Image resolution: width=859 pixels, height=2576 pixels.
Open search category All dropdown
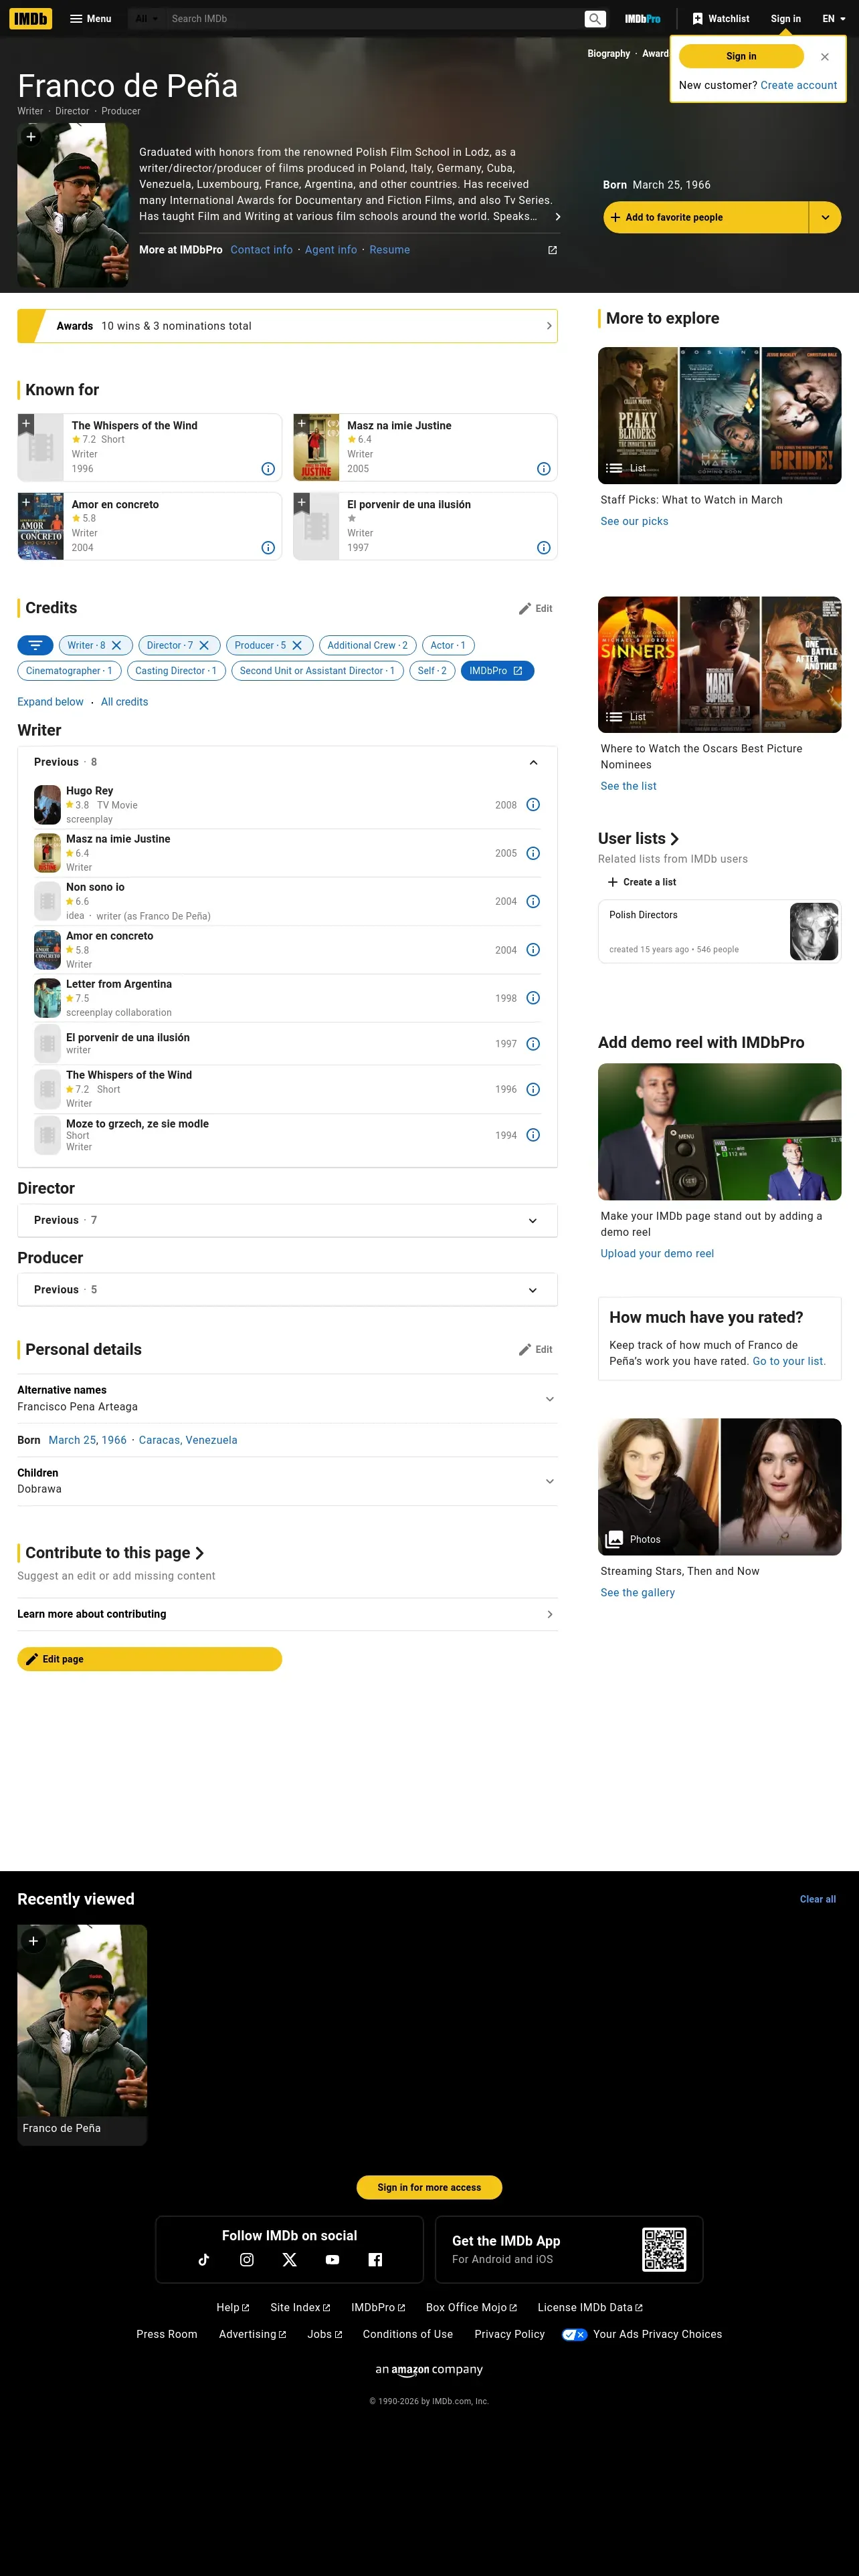(146, 18)
